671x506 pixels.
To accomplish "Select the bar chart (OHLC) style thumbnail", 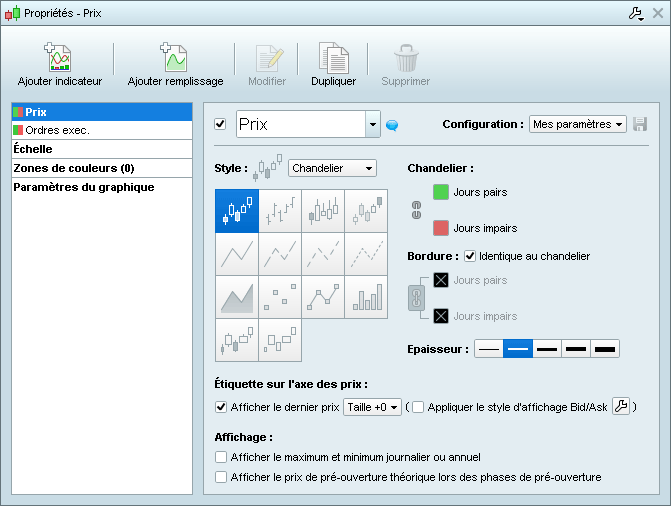I will click(280, 211).
